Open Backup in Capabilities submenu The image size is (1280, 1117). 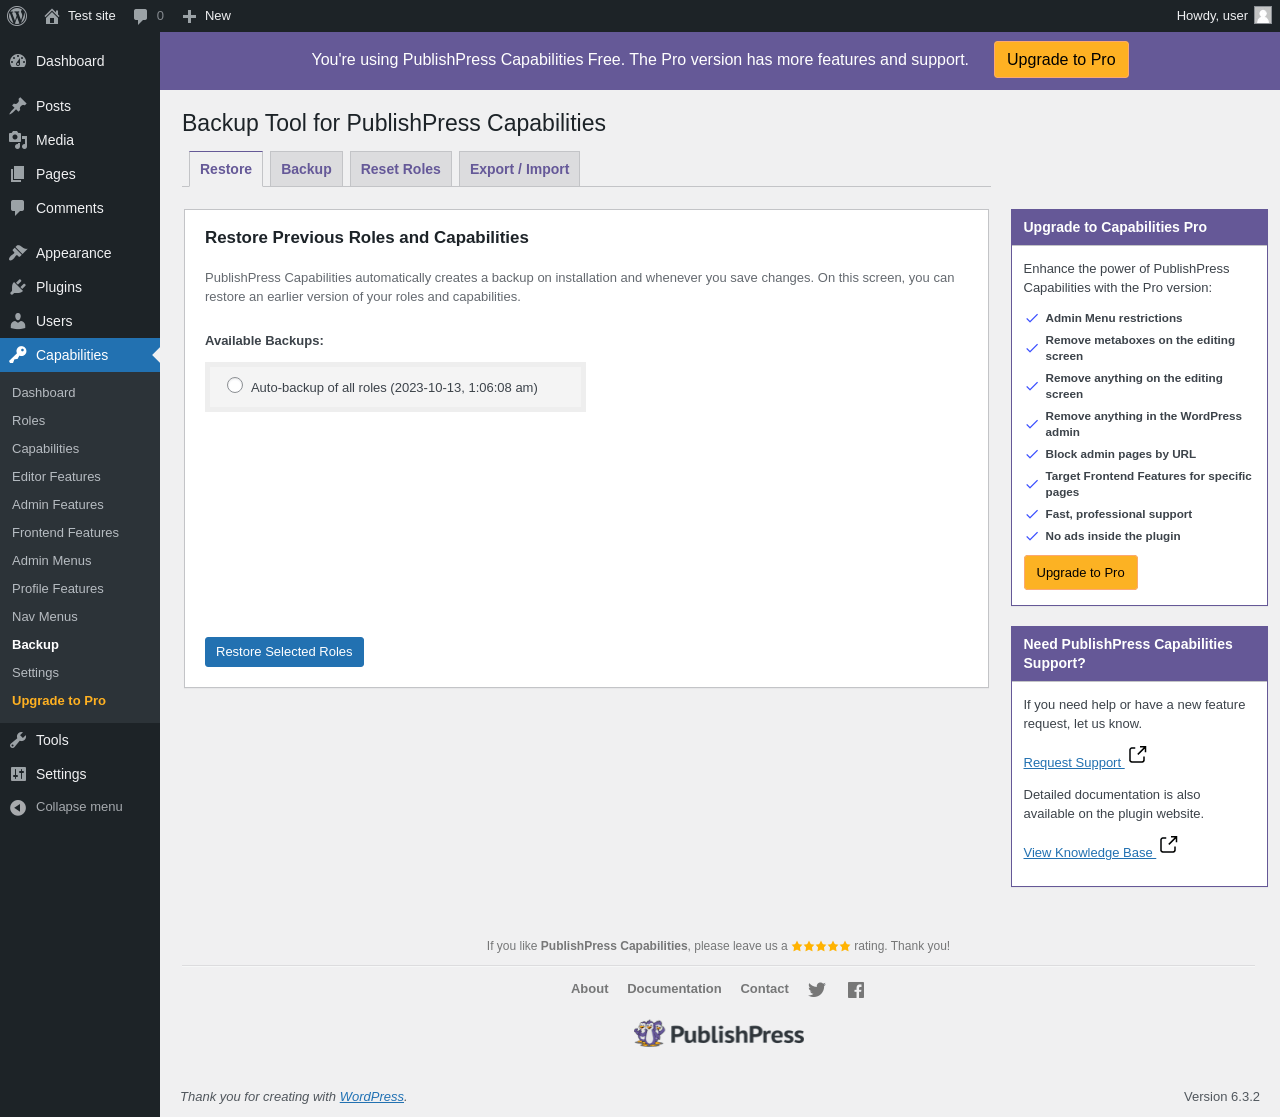click(x=36, y=645)
